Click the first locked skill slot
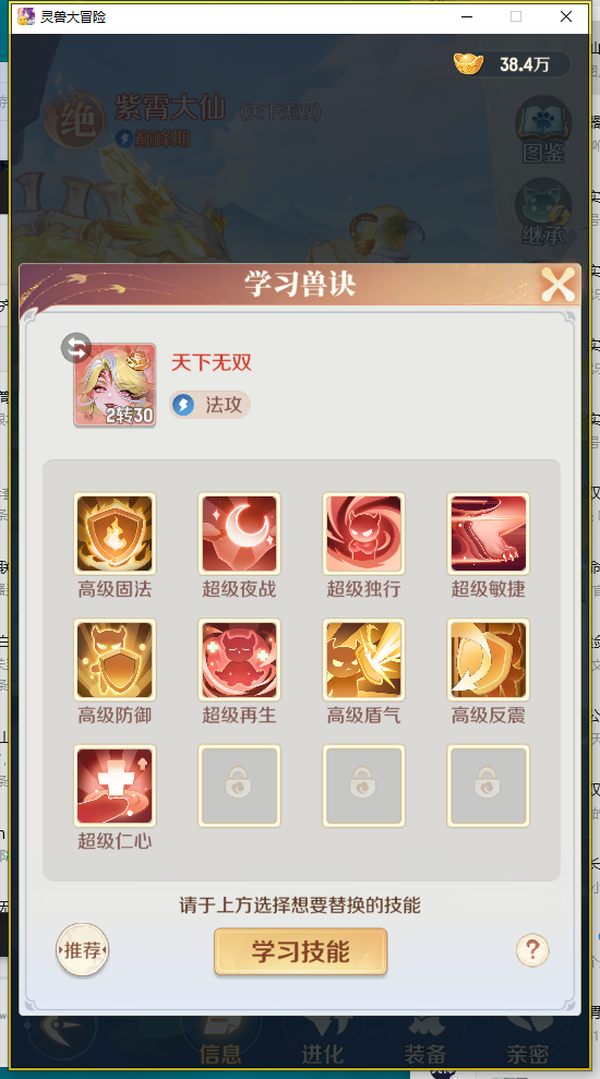The width and height of the screenshot is (600, 1079). coord(239,785)
